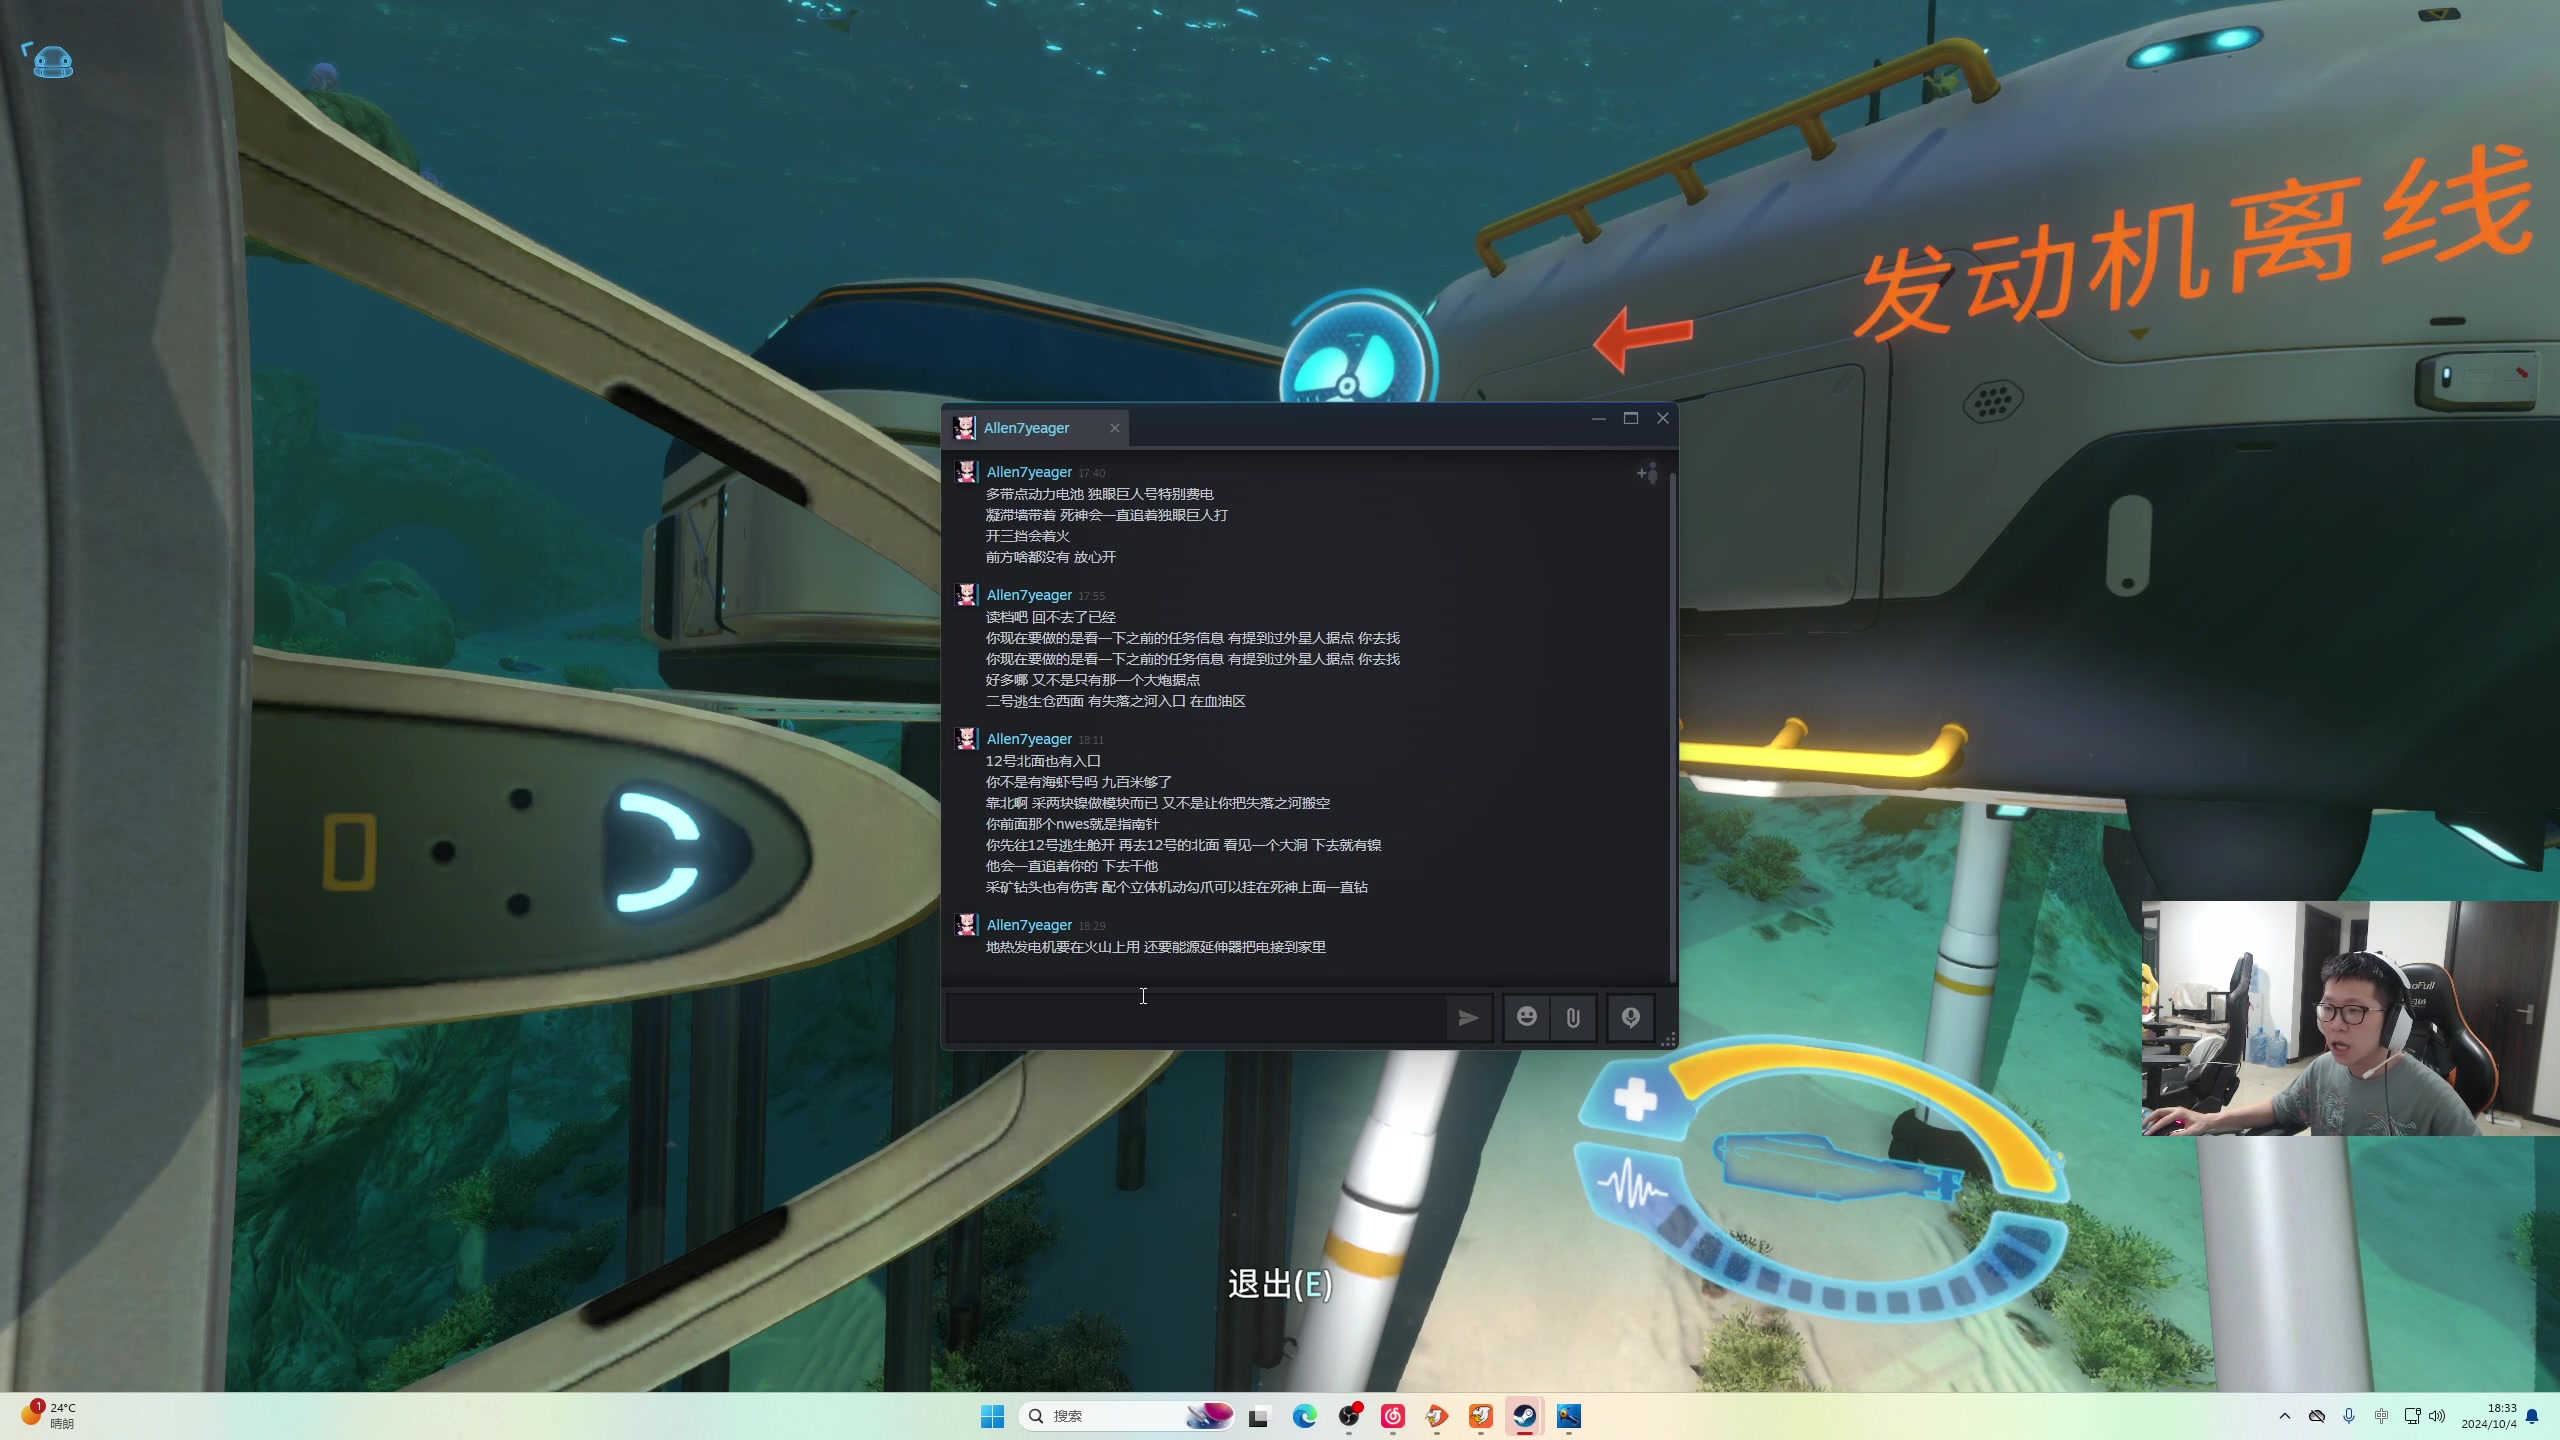Open network settings from the tray

[x=2413, y=1416]
